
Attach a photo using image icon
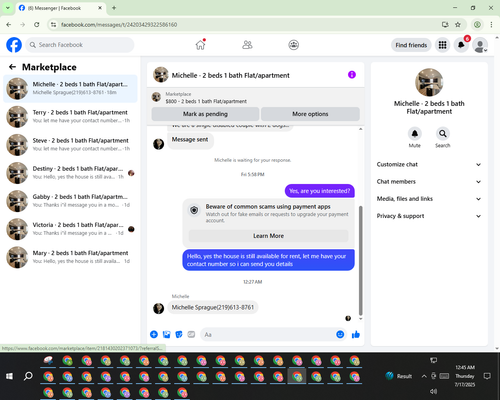(x=166, y=334)
